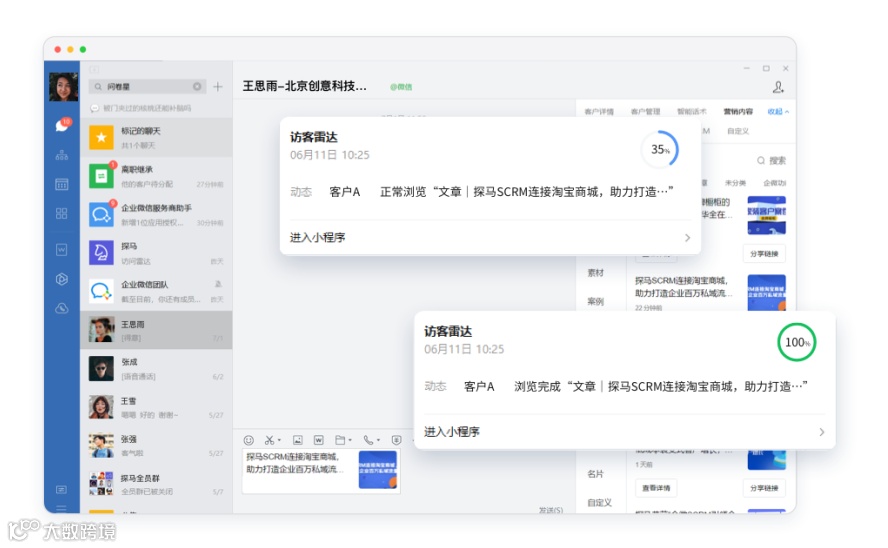This screenshot has width=888, height=548.
Task: Switch to the 智能话术 tab
Action: point(691,112)
